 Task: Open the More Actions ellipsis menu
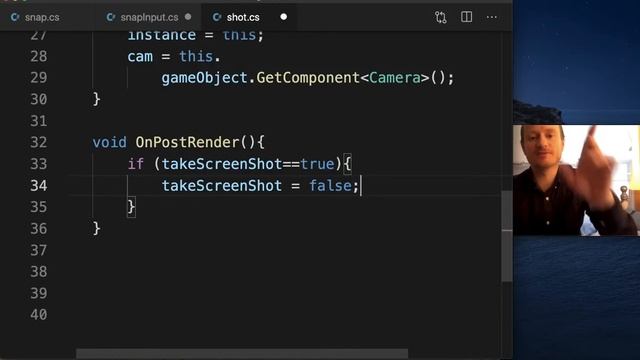pos(492,17)
